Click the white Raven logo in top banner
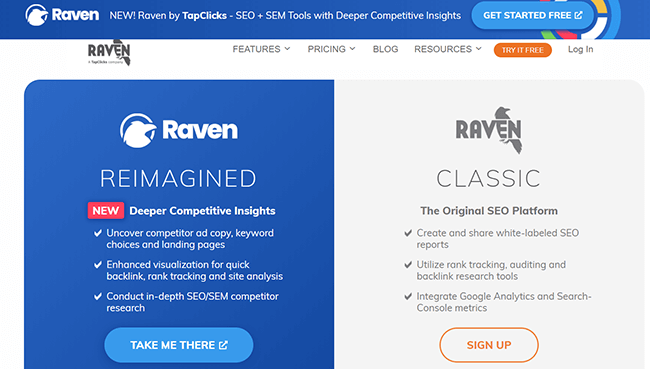Viewport: 650px width, 369px height. 62,15
